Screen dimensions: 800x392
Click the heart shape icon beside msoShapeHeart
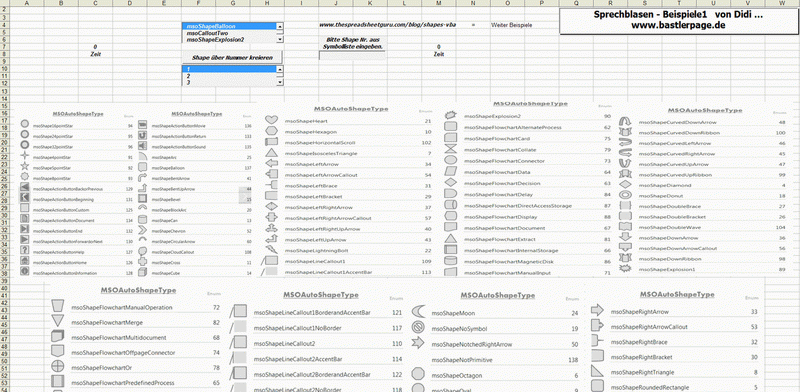pyautogui.click(x=271, y=120)
